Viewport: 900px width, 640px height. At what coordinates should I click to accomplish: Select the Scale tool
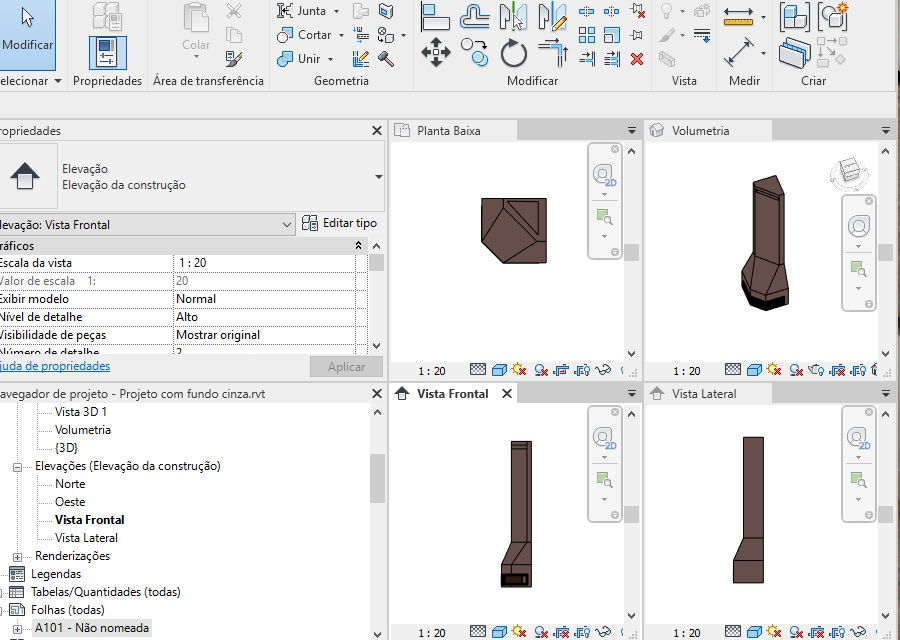[x=612, y=35]
